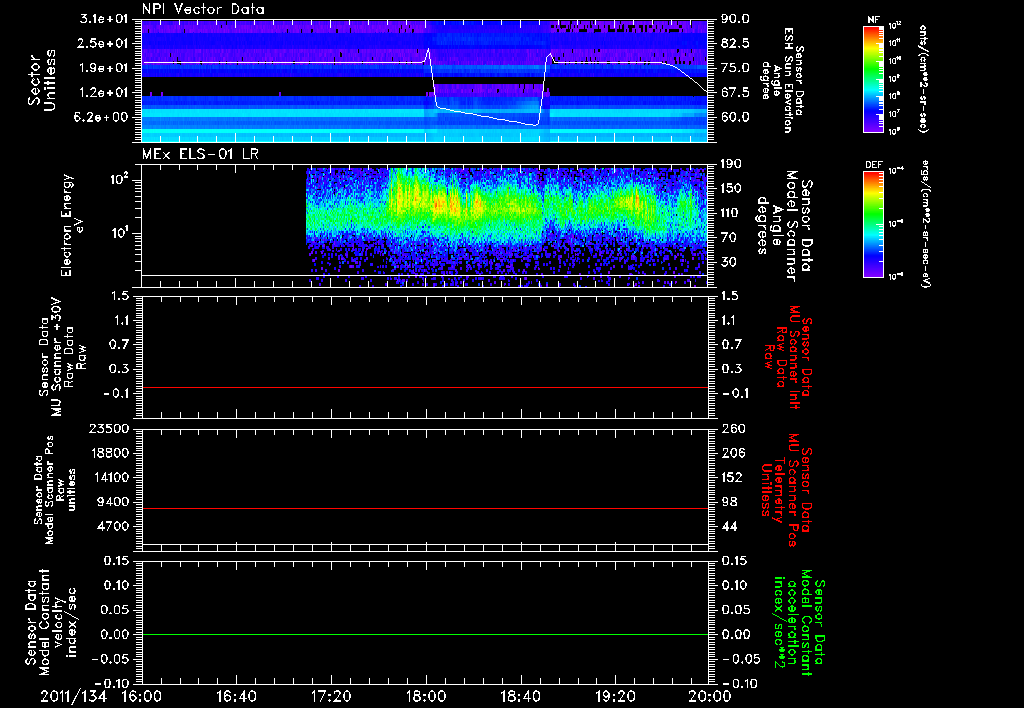Click the red line in Scanner Pos panel
Viewport: 1024px width, 708px height.
424,508
